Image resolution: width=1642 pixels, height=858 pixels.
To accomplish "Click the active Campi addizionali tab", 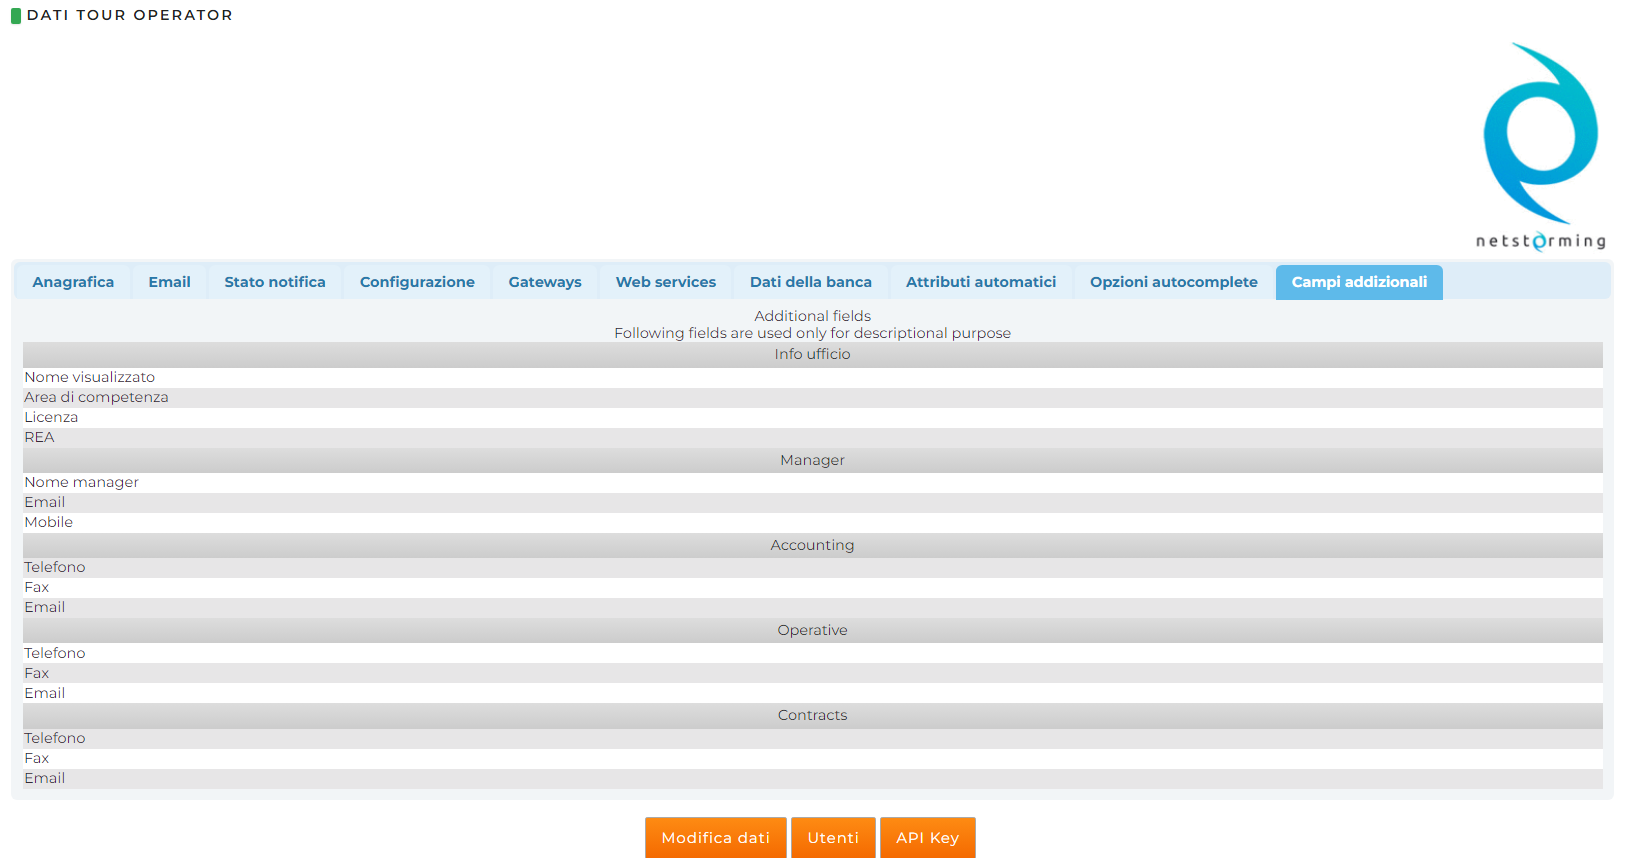I will (1359, 282).
